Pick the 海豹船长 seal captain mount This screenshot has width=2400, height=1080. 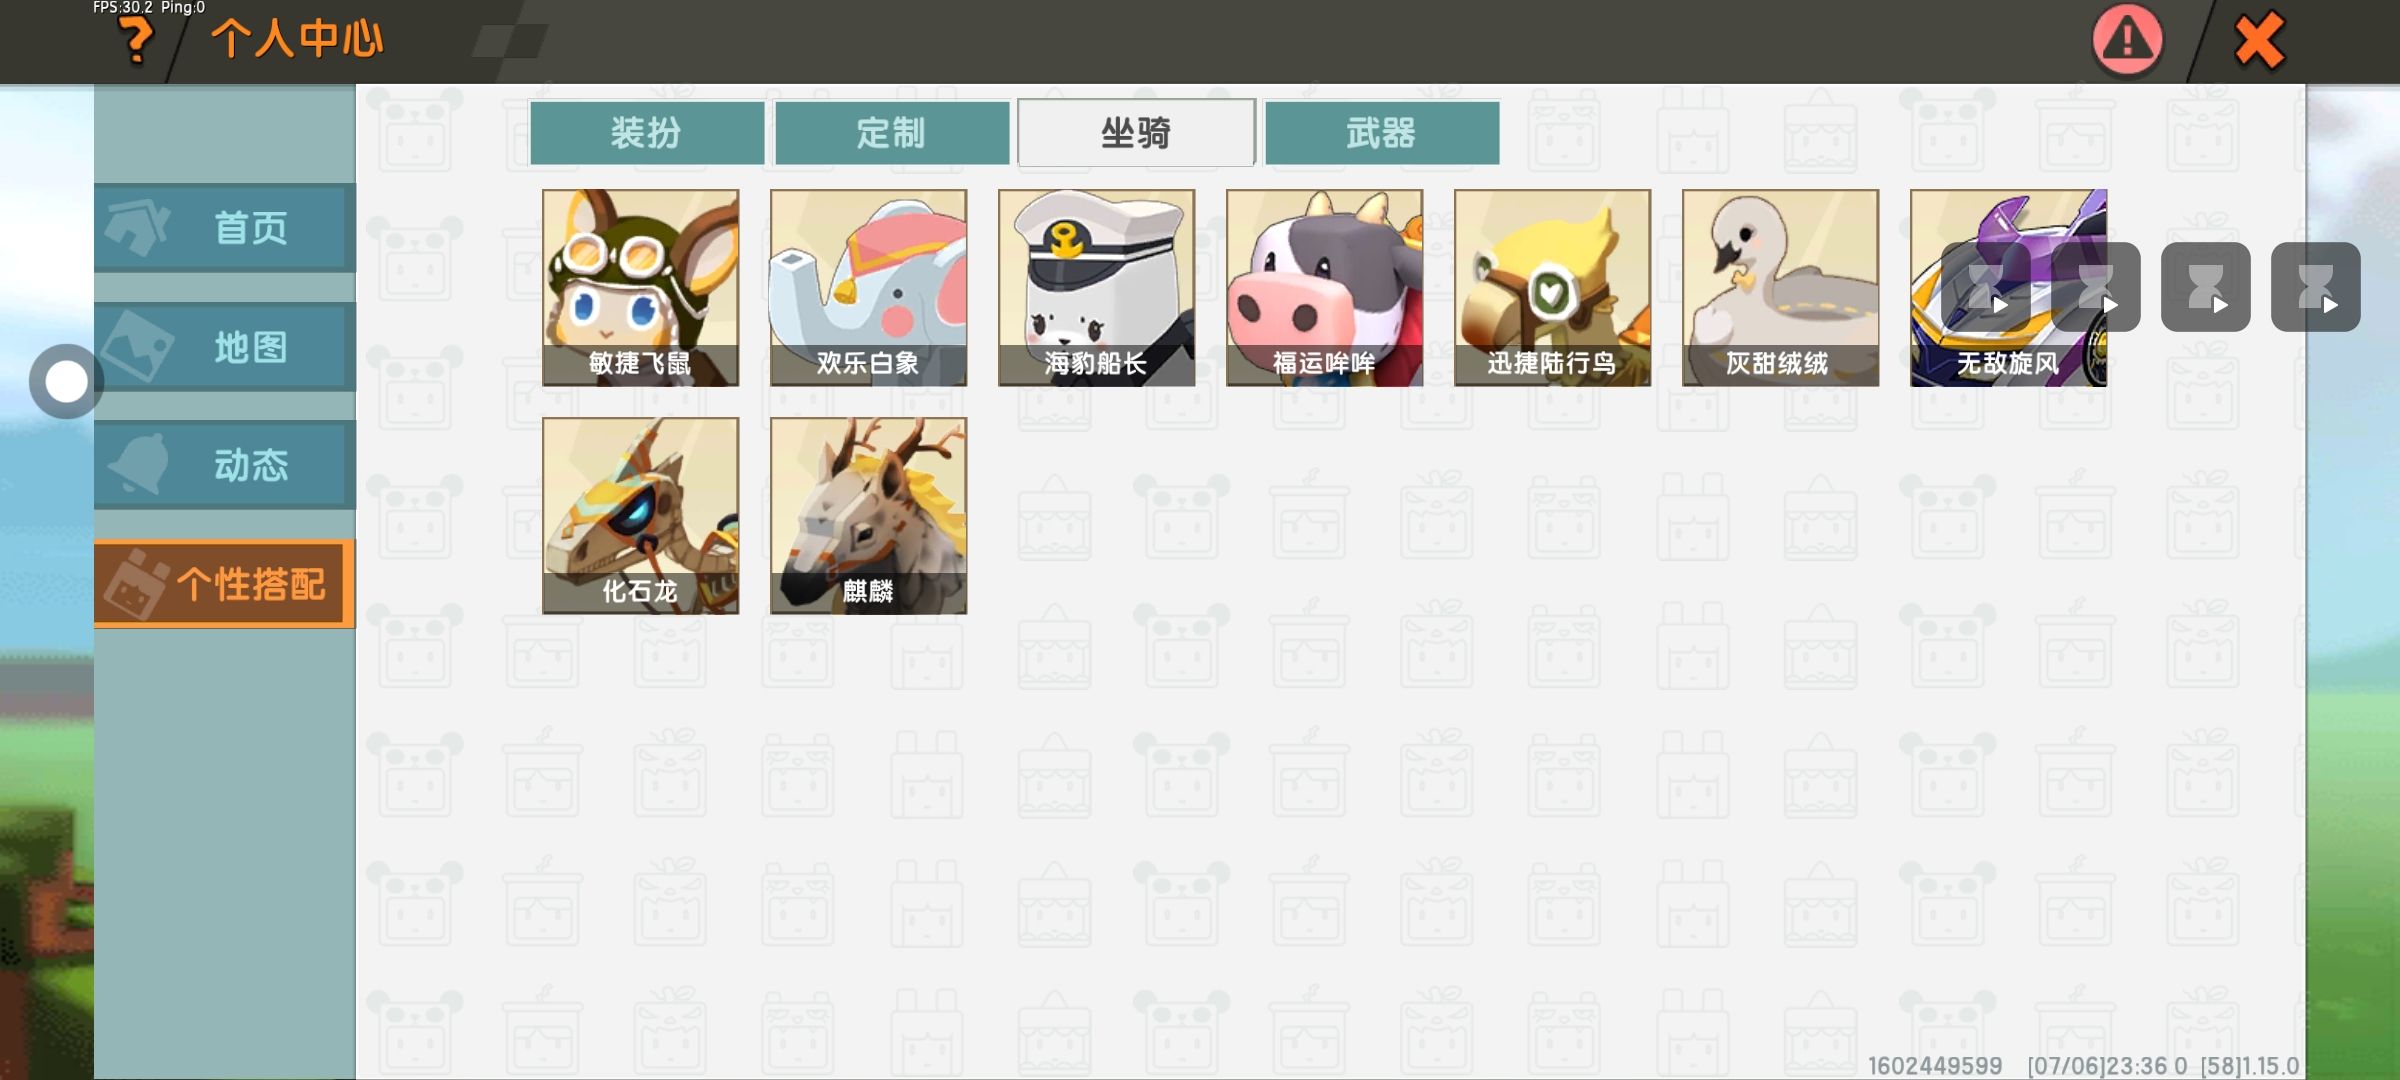pyautogui.click(x=1096, y=288)
